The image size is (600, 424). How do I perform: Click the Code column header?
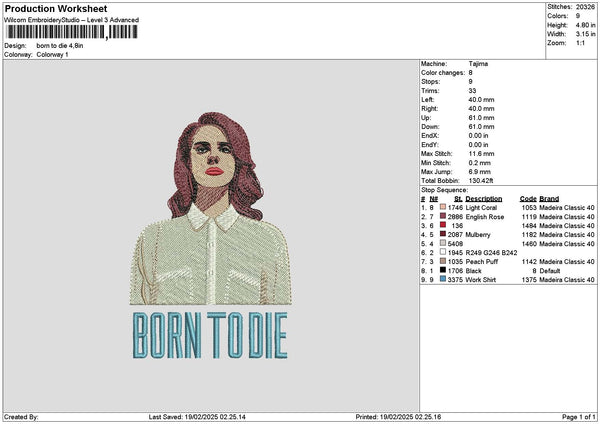pos(528,198)
